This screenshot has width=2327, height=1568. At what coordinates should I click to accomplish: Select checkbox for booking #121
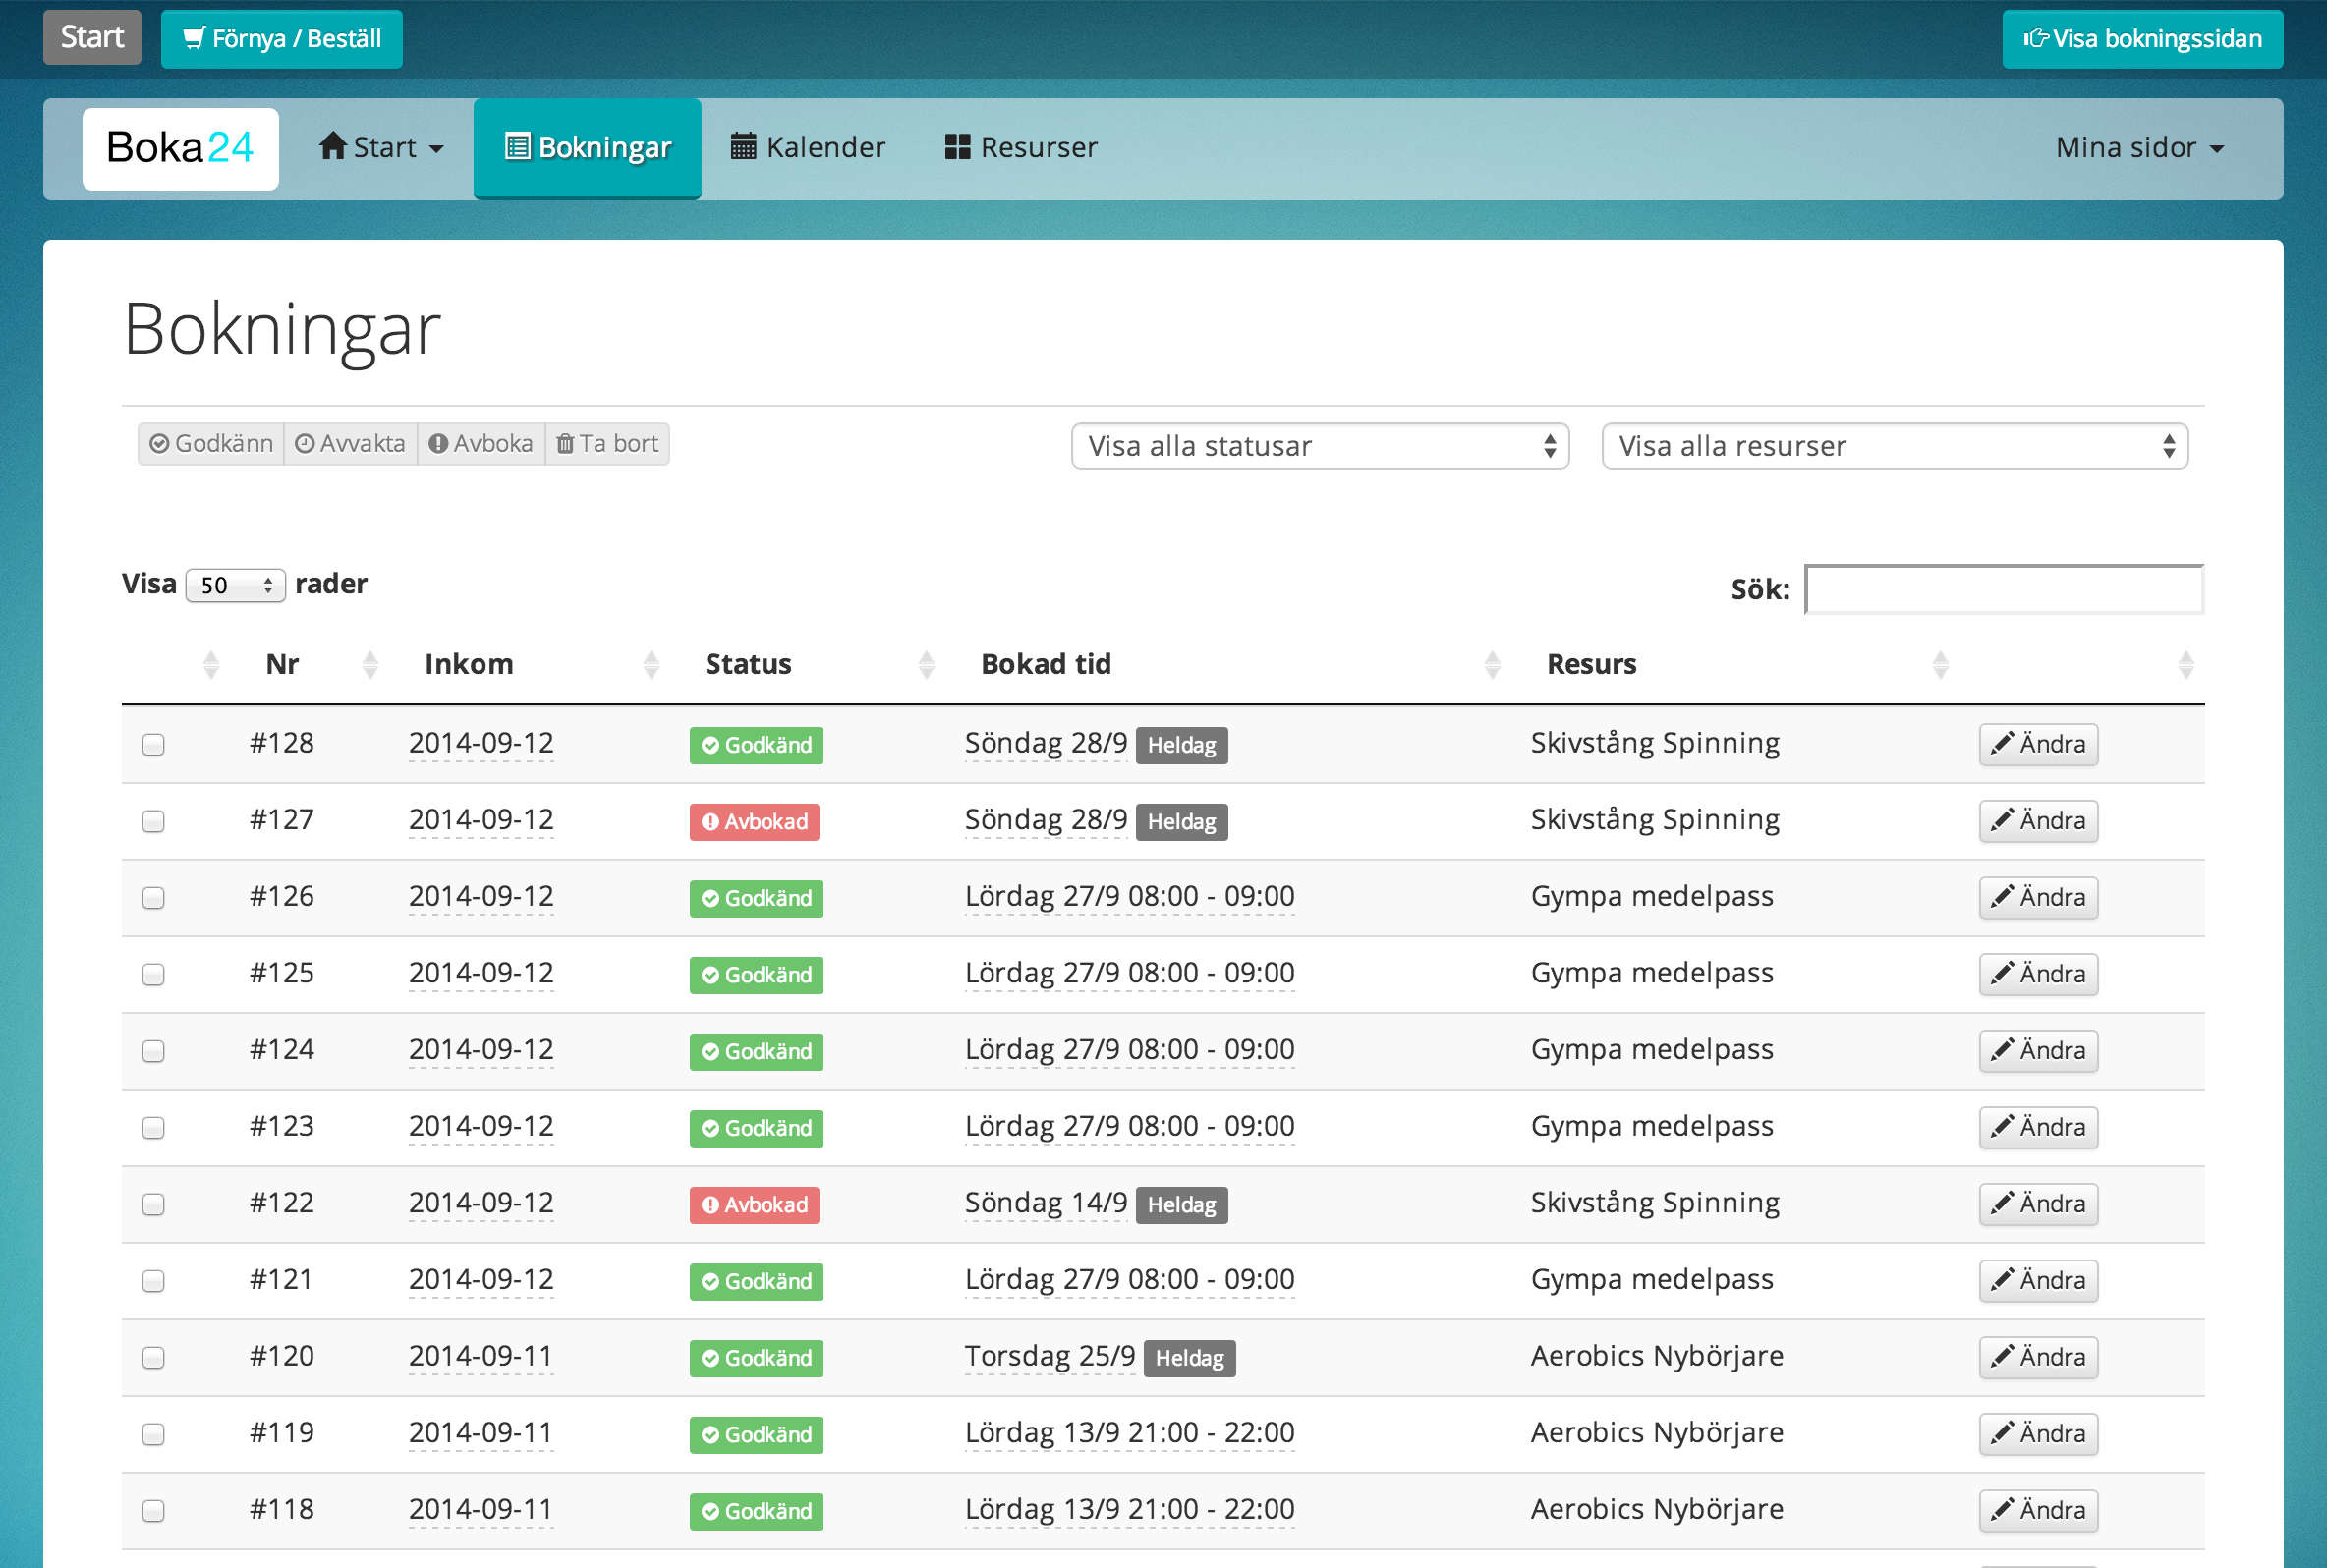coord(153,1282)
